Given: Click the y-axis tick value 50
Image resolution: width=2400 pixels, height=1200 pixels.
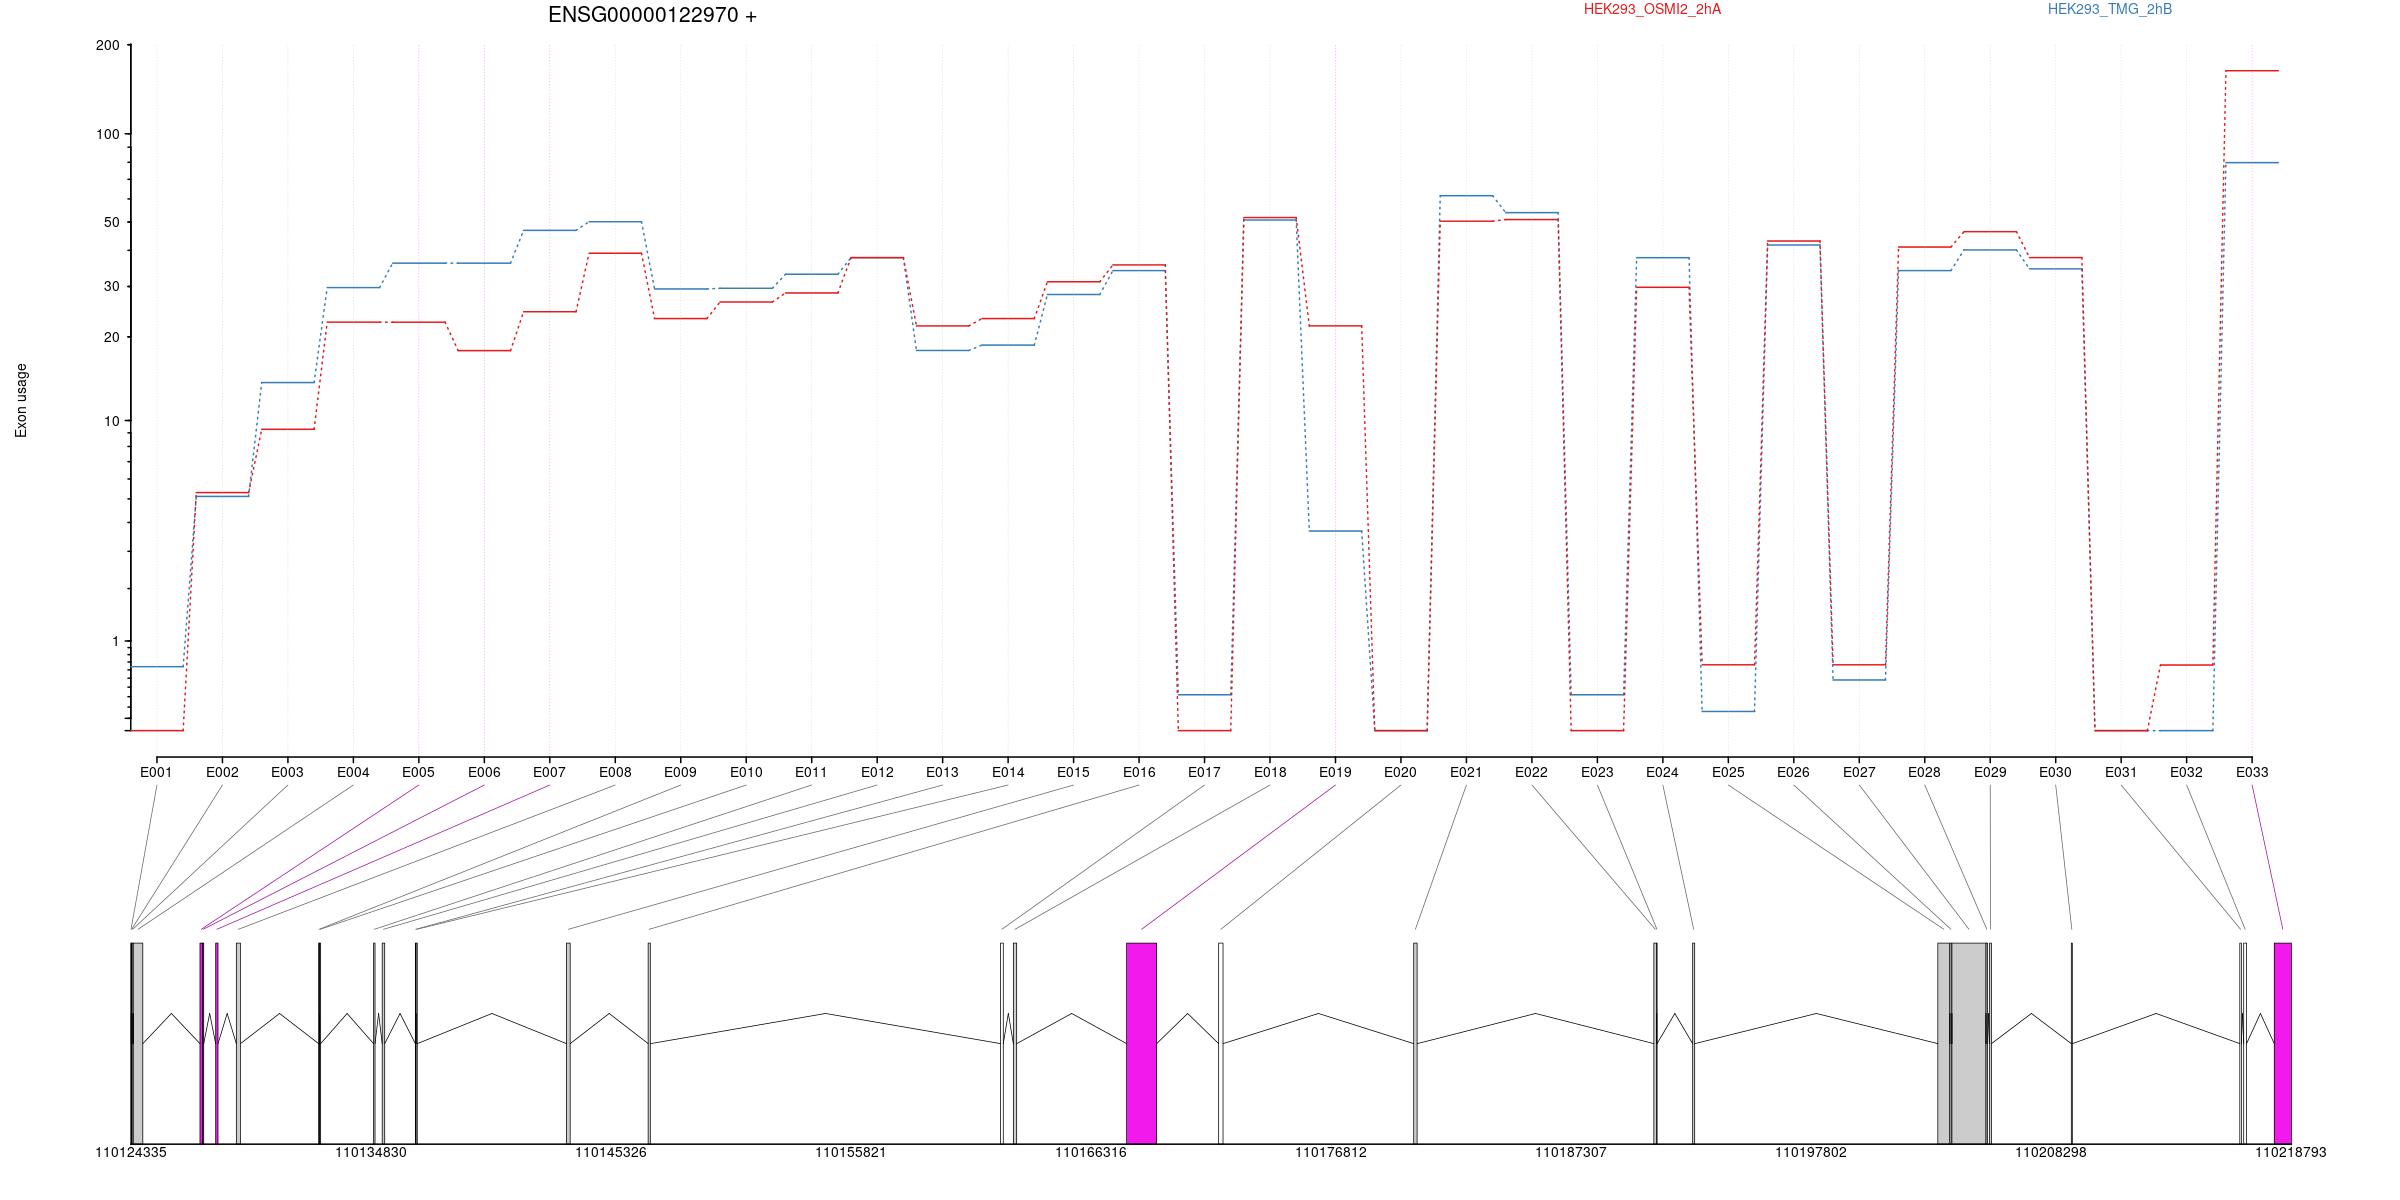Looking at the screenshot, I should [112, 222].
